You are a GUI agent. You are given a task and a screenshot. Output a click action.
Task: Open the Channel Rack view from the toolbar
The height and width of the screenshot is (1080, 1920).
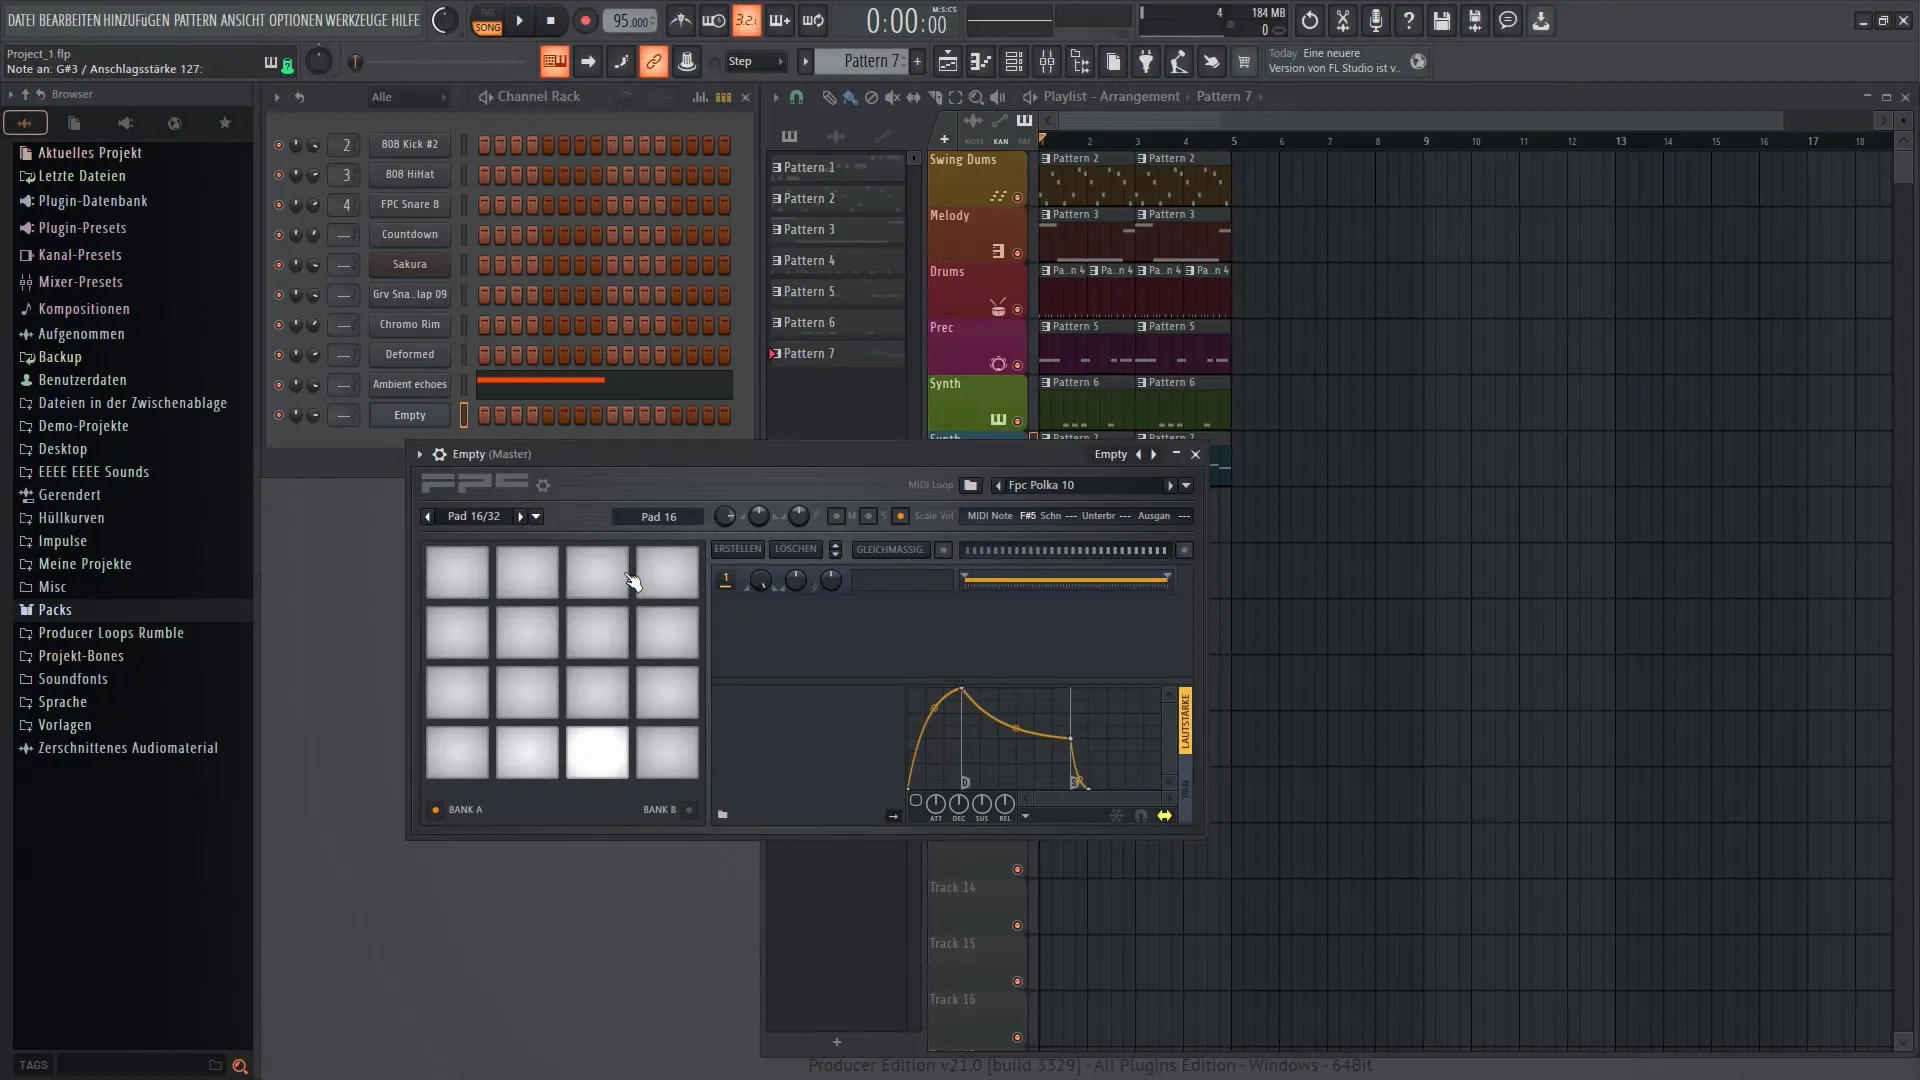click(x=1014, y=62)
